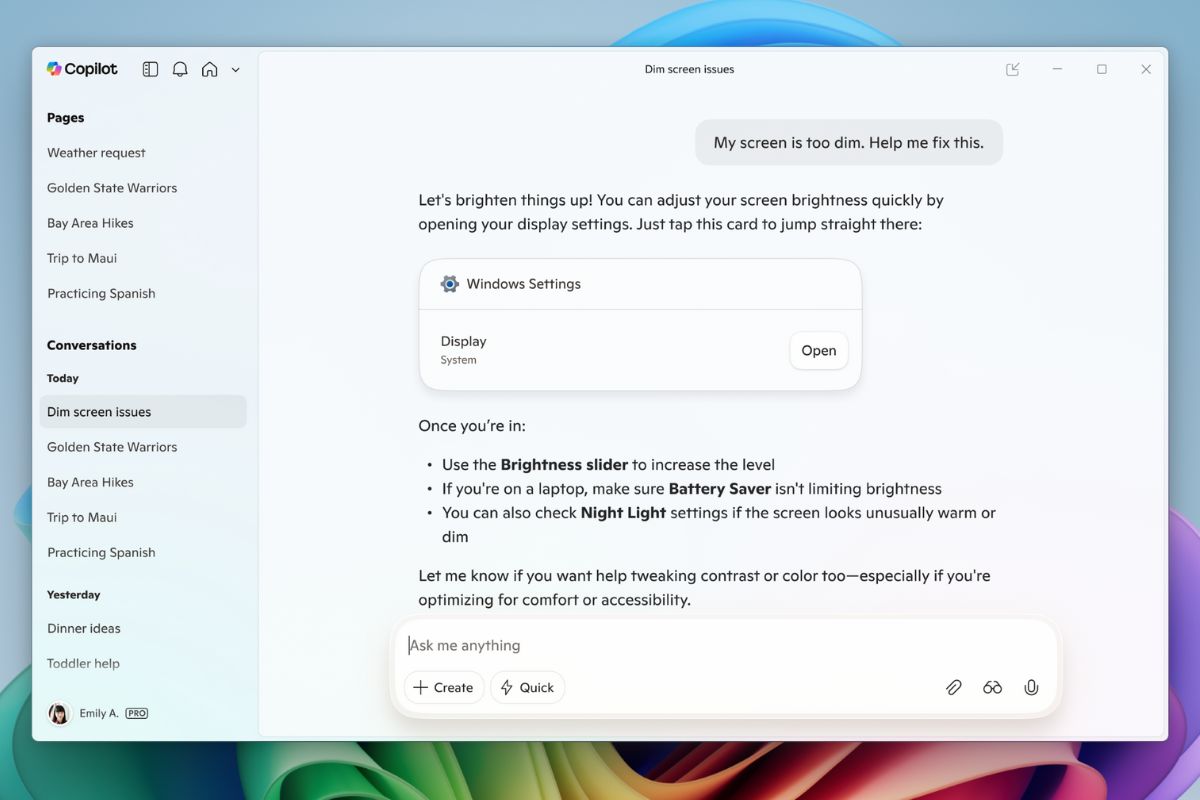The image size is (1200, 800).
Task: Click the Display System card row
Action: click(640, 350)
